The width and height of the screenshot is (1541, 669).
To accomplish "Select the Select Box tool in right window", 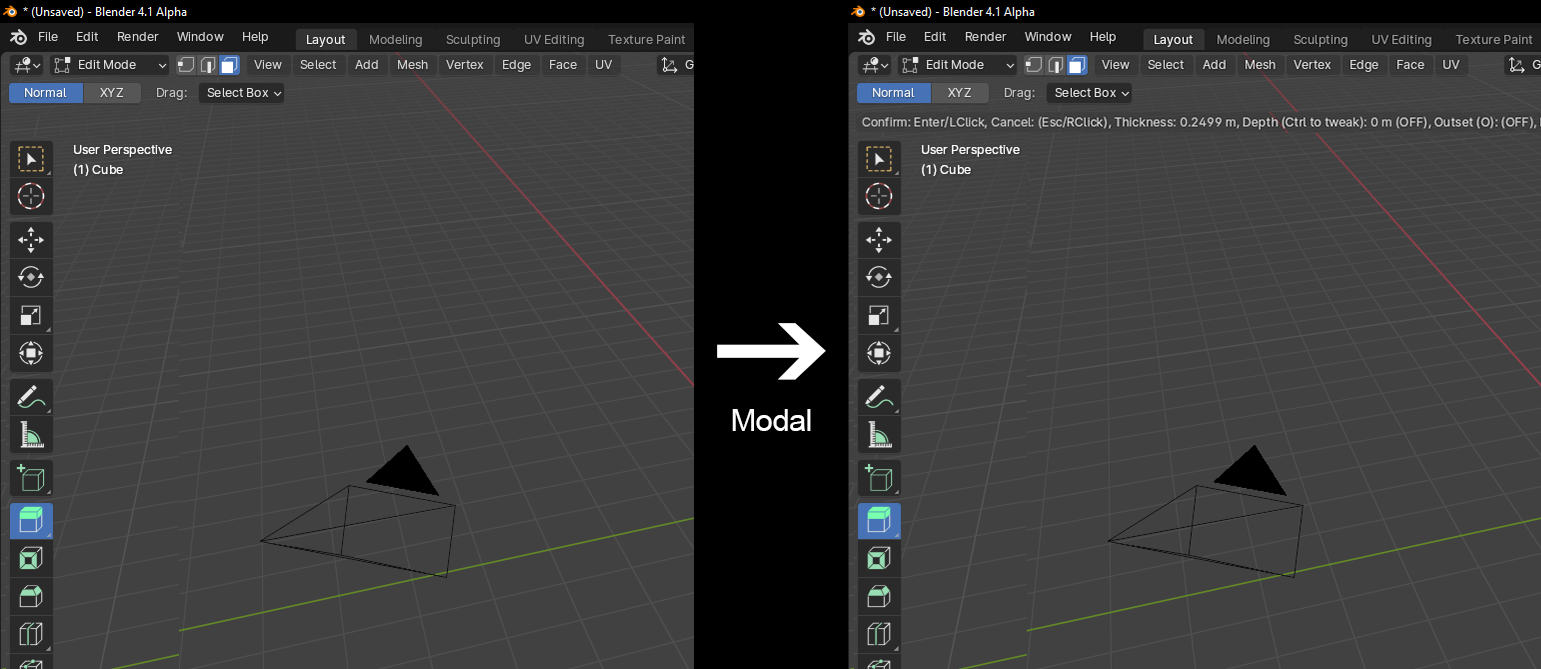I will (x=879, y=160).
